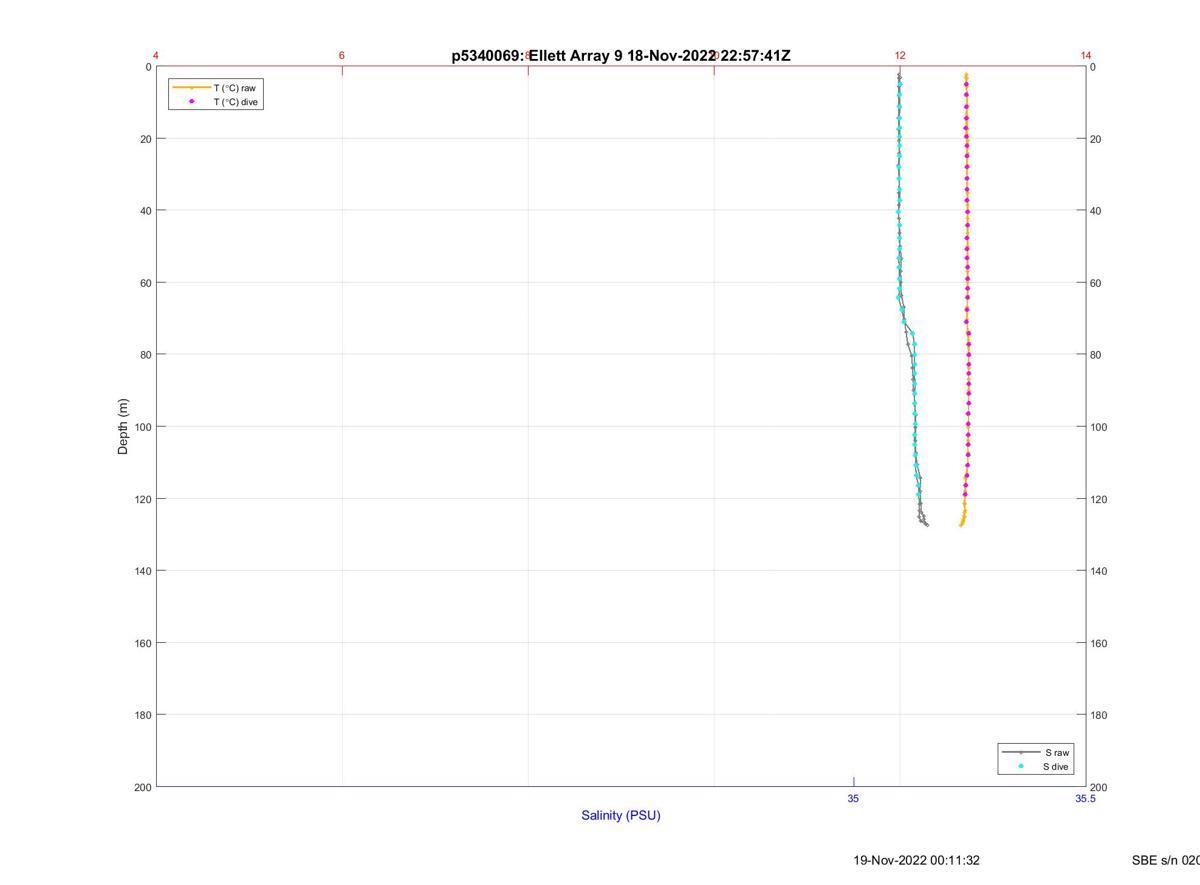
Task: Click the cyan dot marker for S dive
Action: 1021,767
